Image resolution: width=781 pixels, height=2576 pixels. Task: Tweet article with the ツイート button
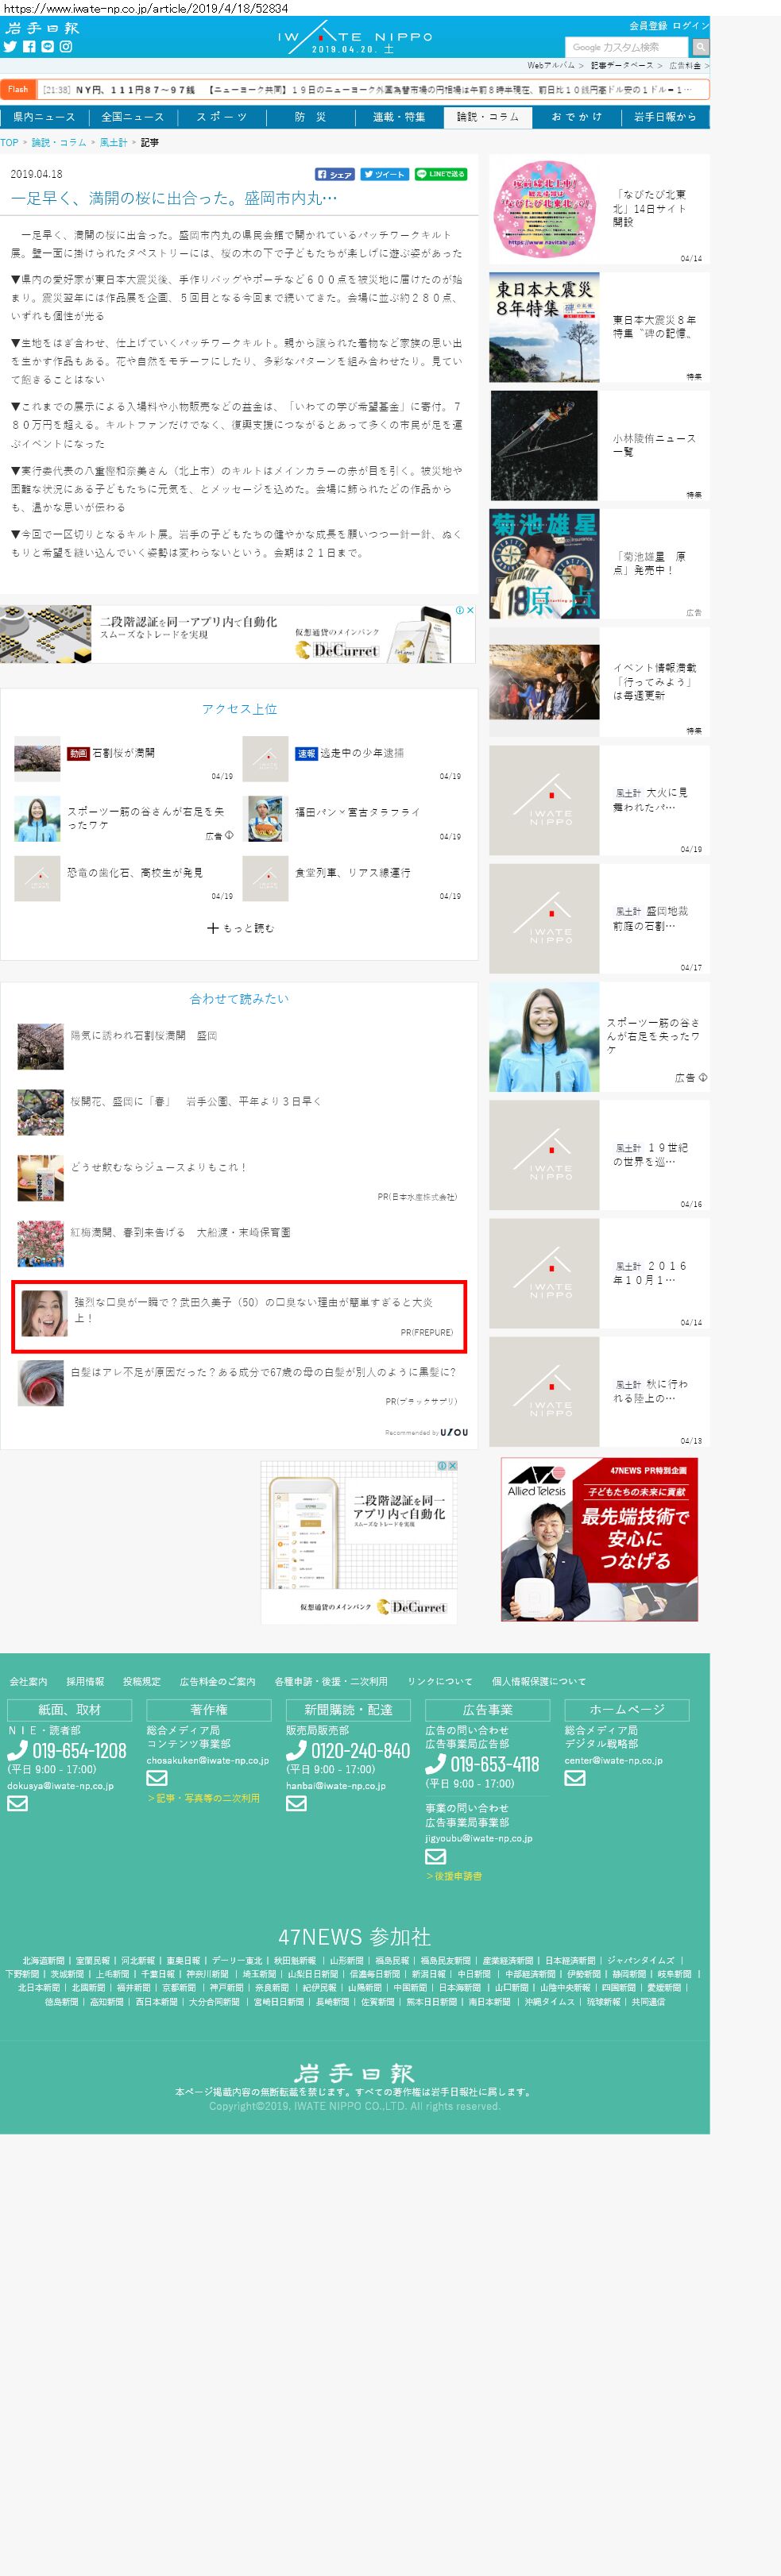point(384,174)
